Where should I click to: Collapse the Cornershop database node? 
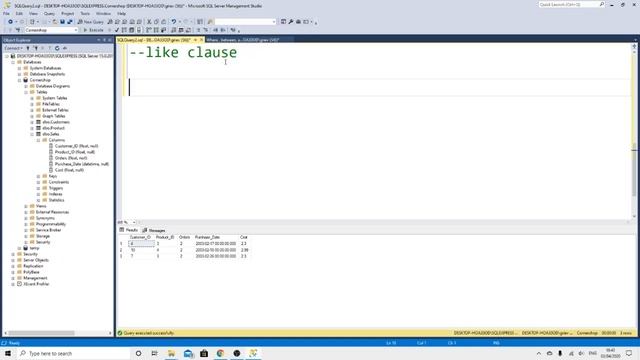(19, 80)
